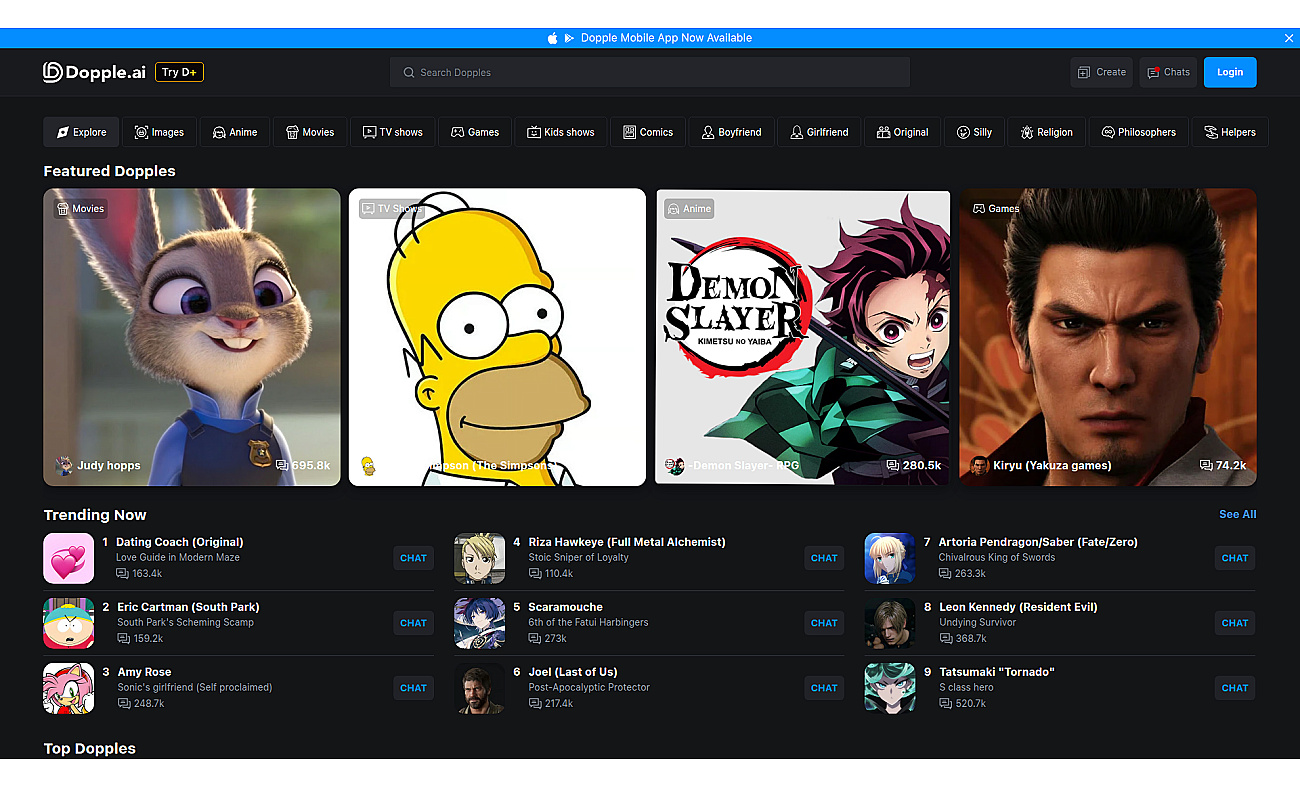Select the Boyfriend category
The width and height of the screenshot is (1300, 788).
click(732, 132)
